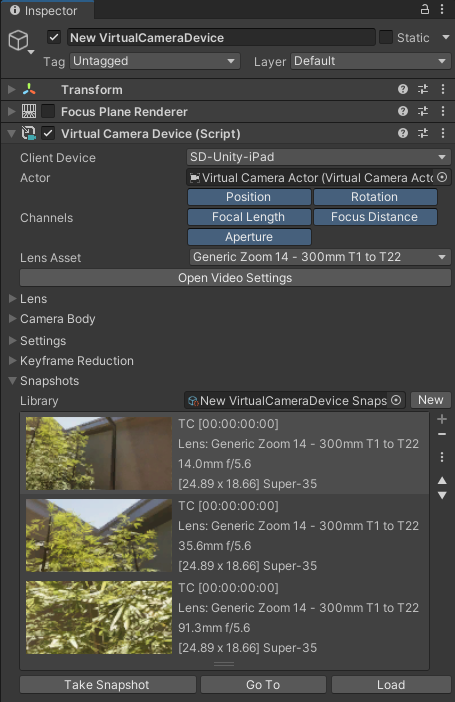Viewport: 455px width, 702px height.
Task: Click the Take Snapshot button
Action: [x=108, y=685]
